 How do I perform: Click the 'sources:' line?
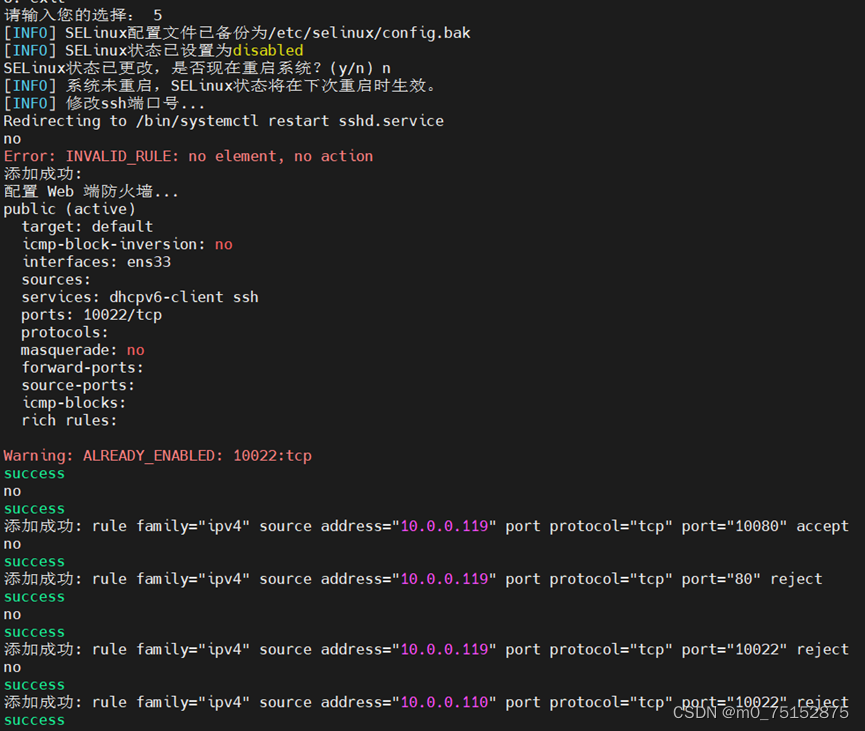(x=56, y=280)
